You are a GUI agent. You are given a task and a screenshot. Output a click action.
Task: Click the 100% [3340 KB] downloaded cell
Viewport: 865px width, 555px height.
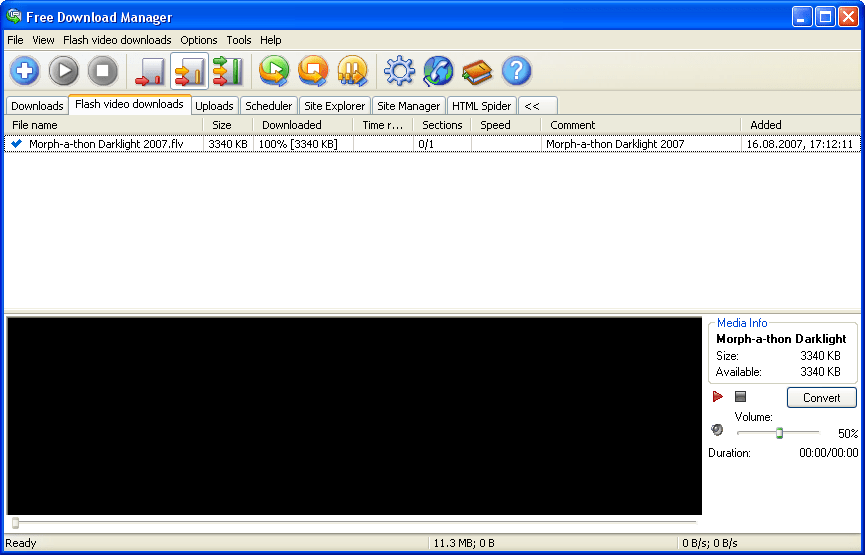click(298, 144)
